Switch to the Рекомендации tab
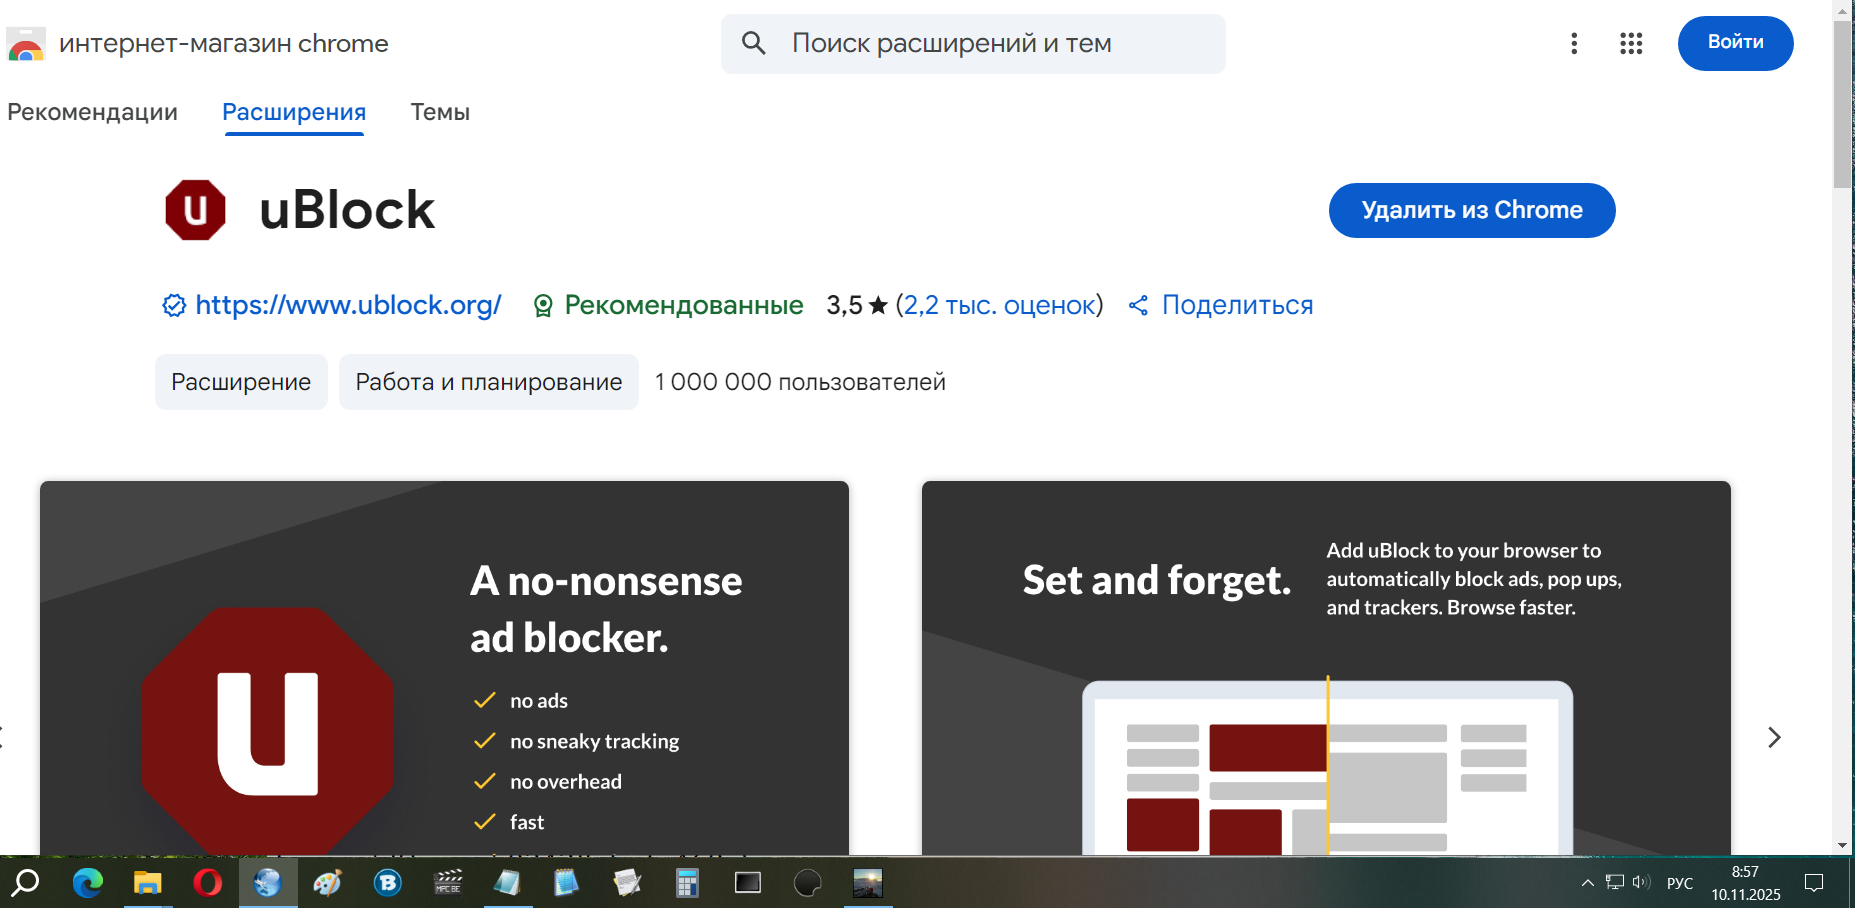The height and width of the screenshot is (908, 1855). pos(92,112)
